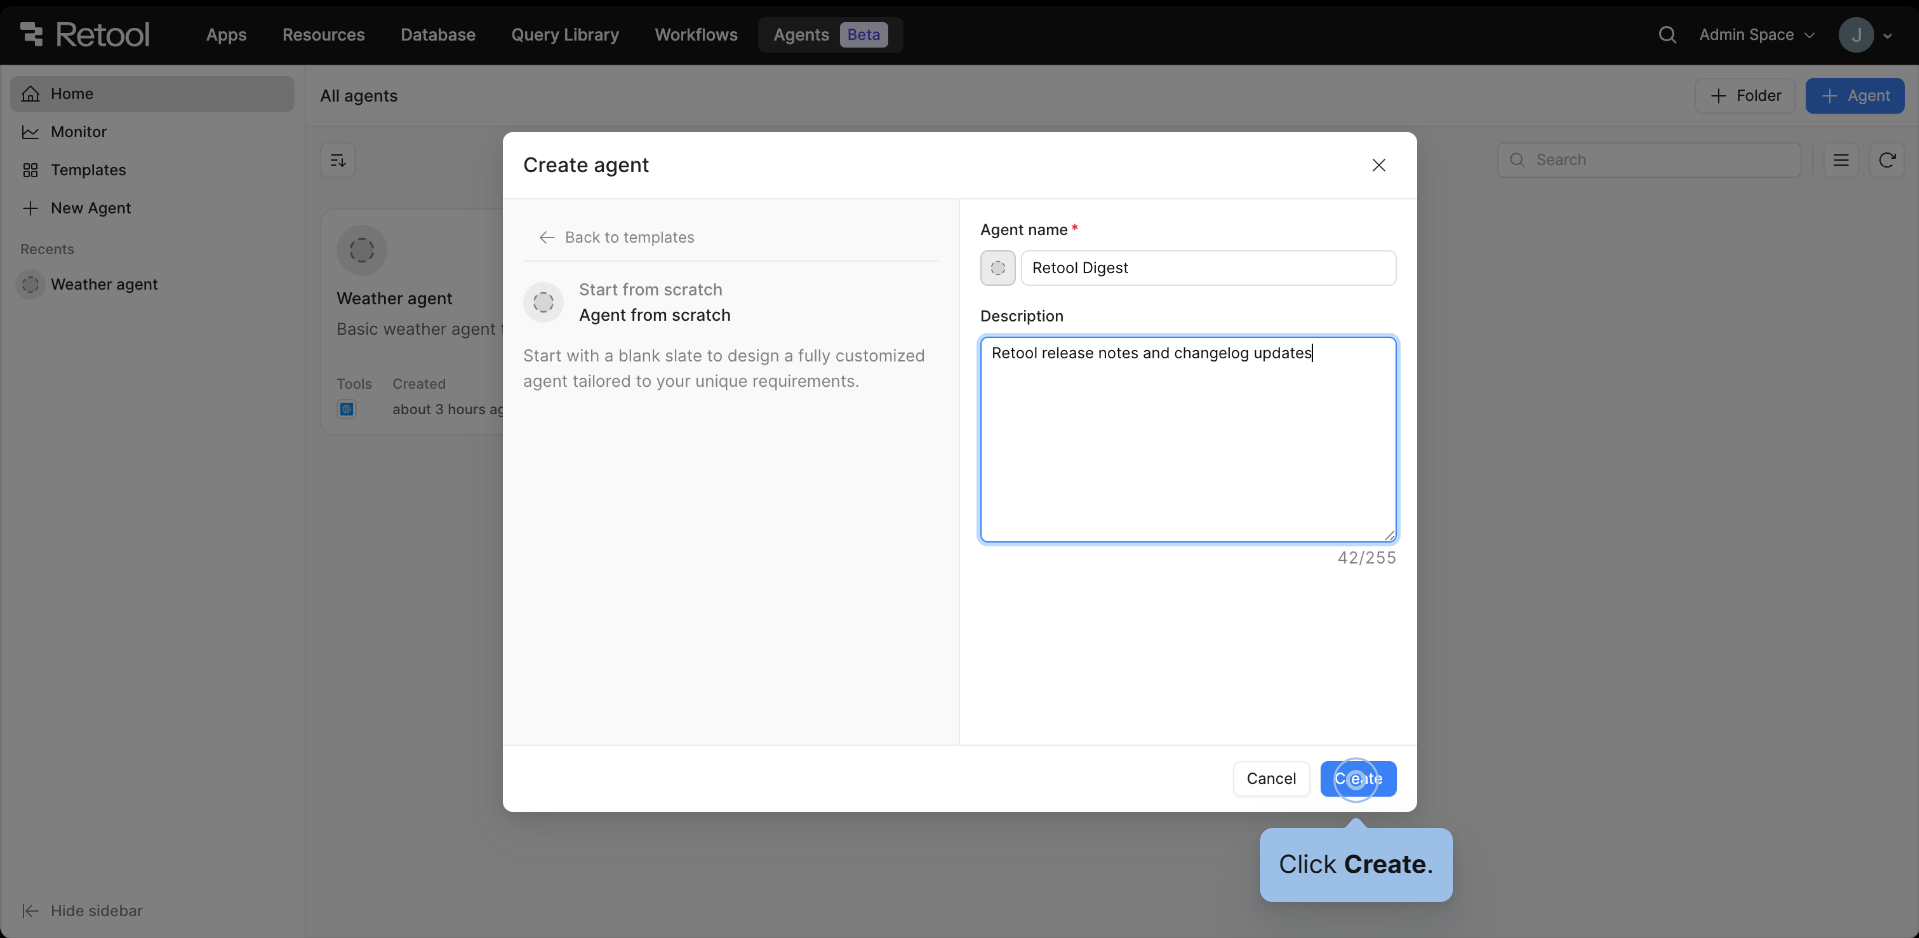Click the 42/255 character counter

(x=1367, y=558)
